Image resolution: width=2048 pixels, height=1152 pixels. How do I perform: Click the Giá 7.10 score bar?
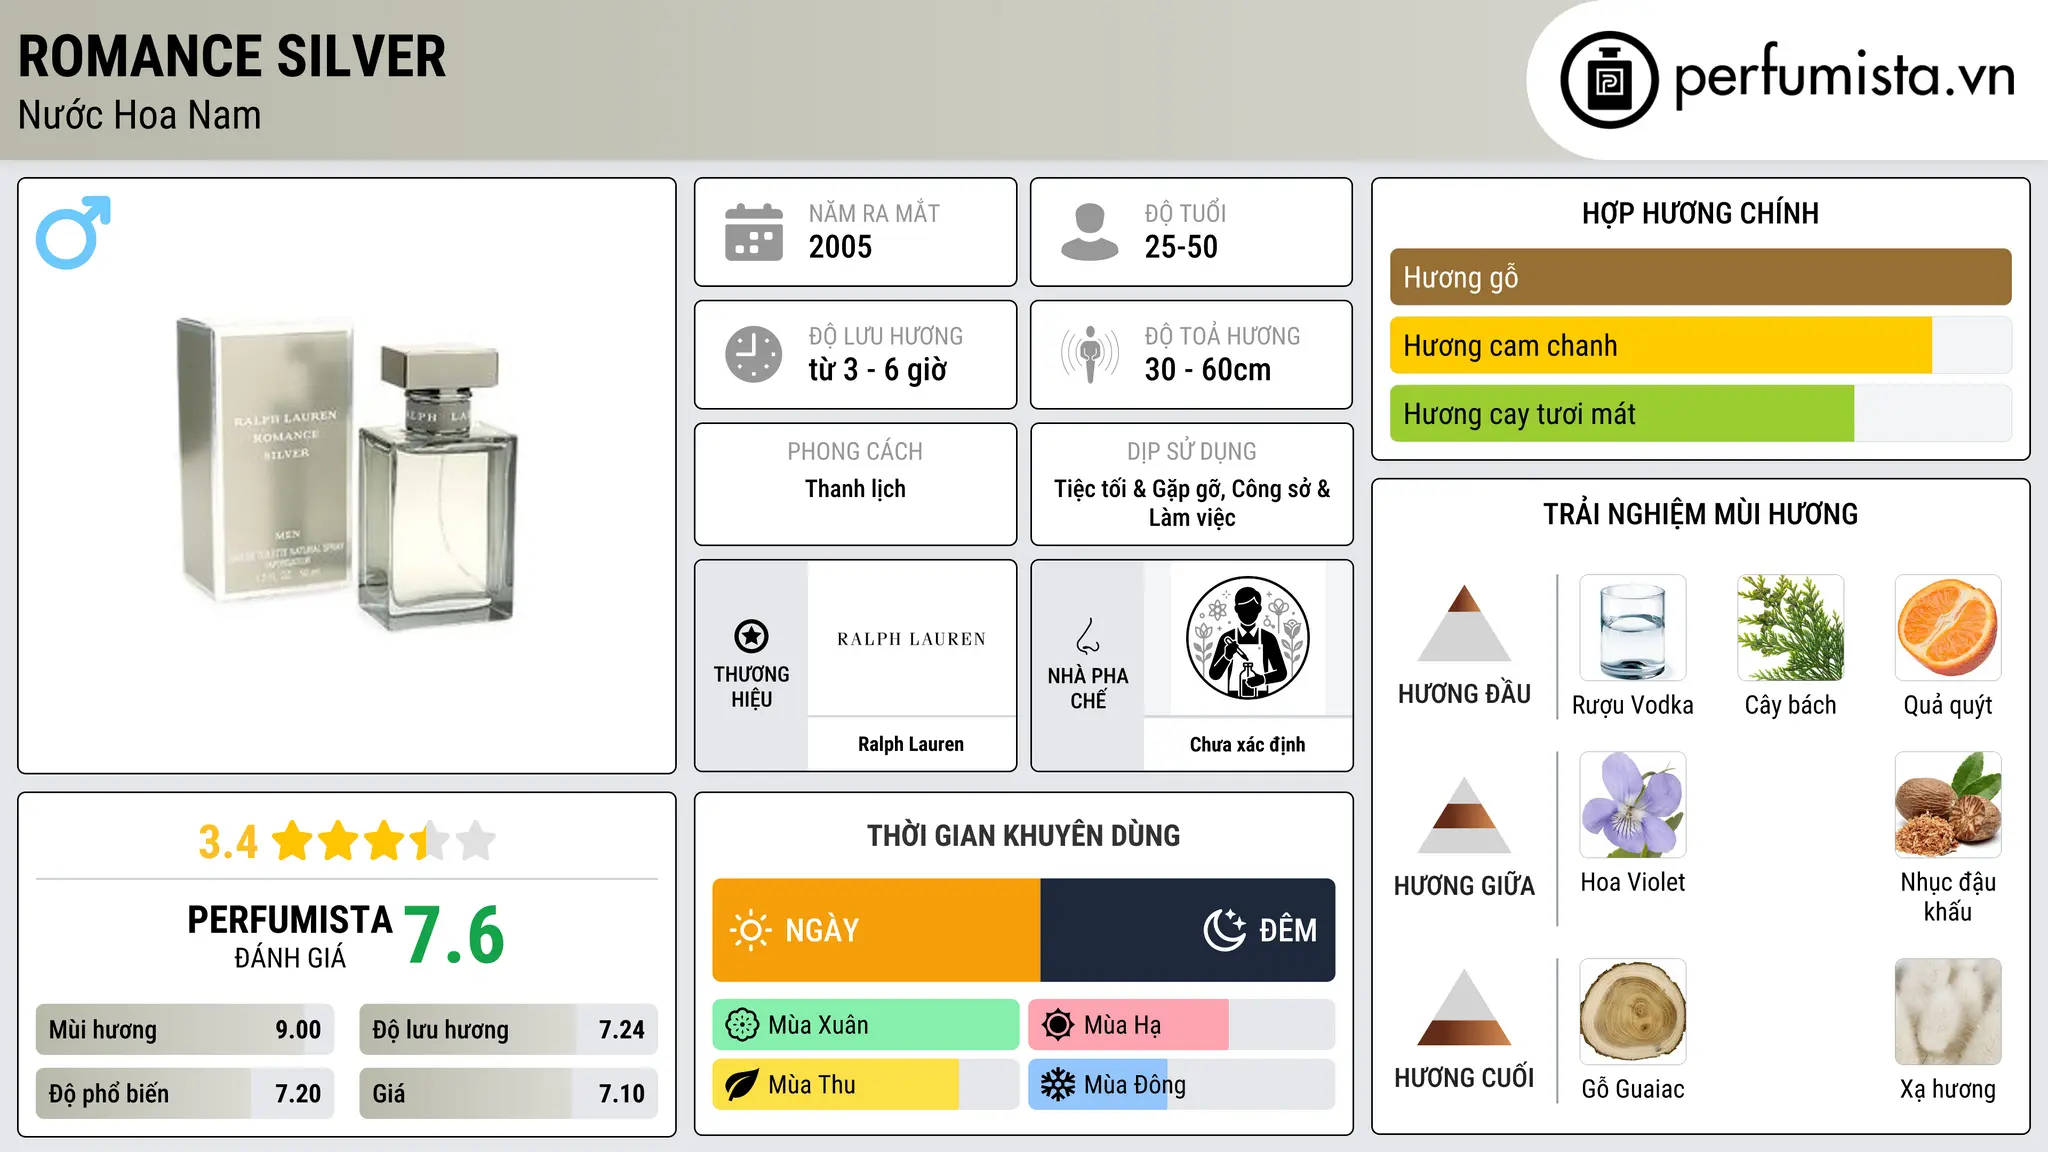click(508, 1093)
